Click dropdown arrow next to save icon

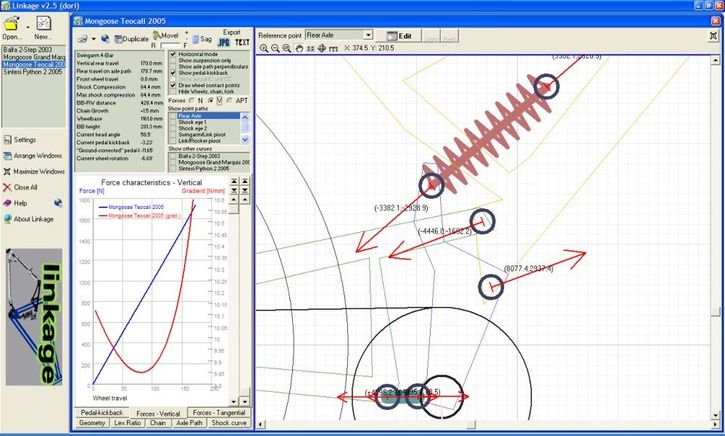click(93, 39)
